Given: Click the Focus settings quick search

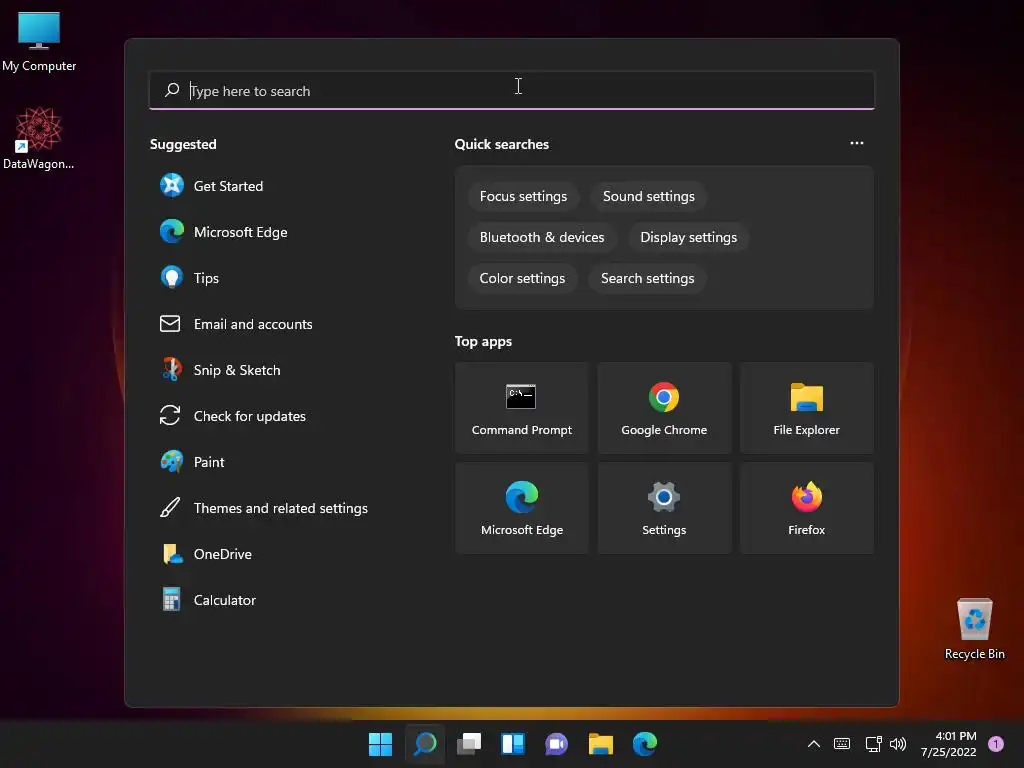Looking at the screenshot, I should pyautogui.click(x=523, y=197).
